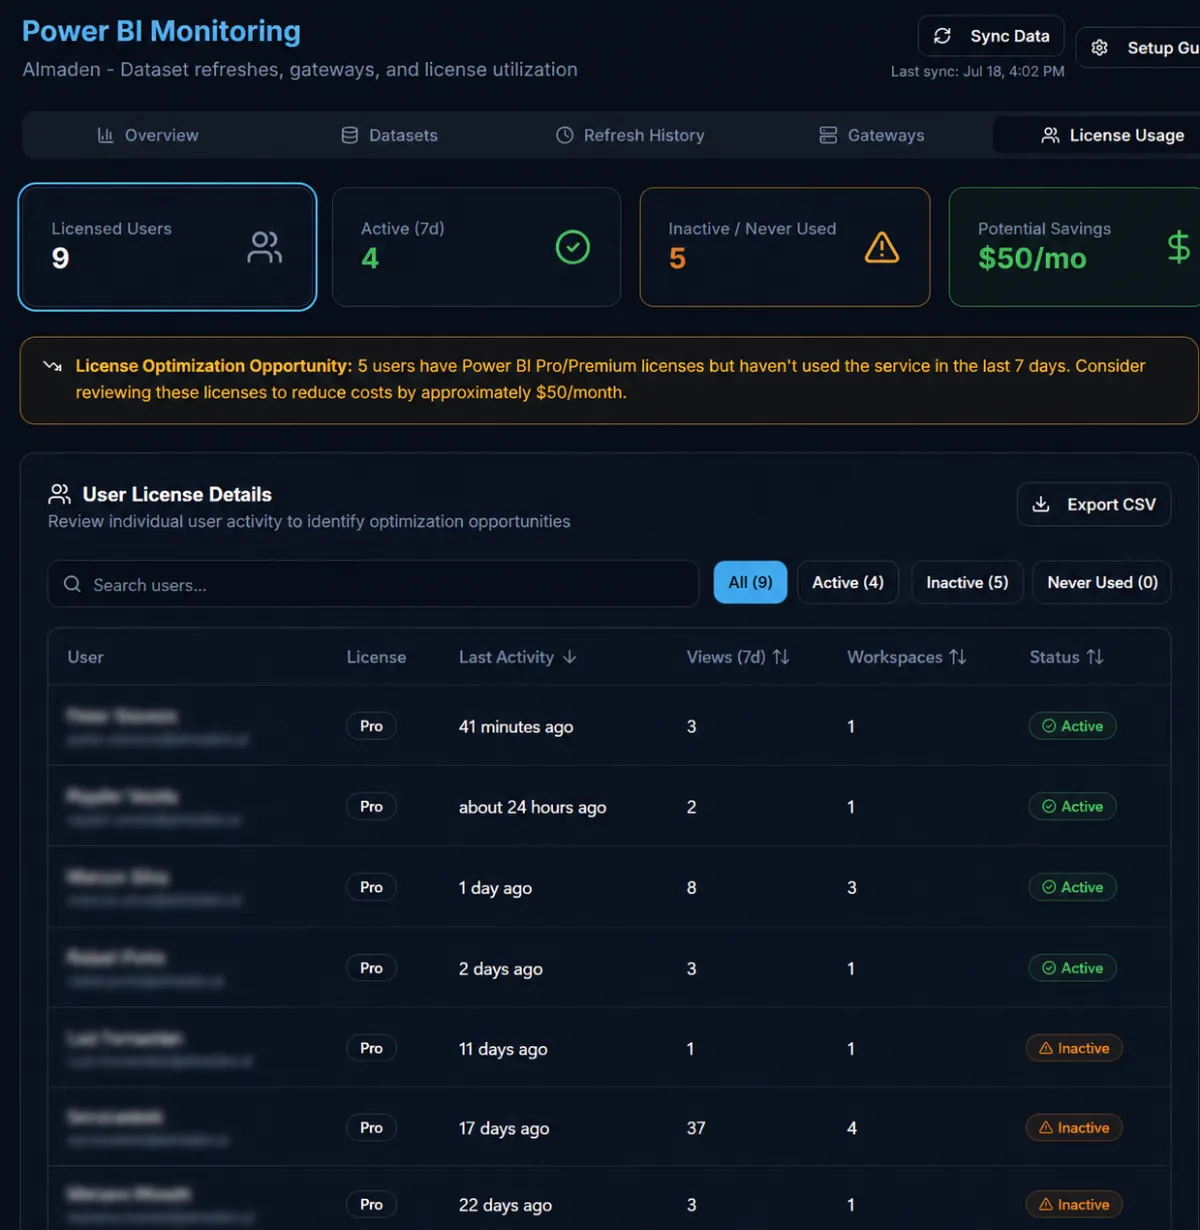Switch to the Gateways tab
This screenshot has width=1200, height=1230.
click(x=872, y=135)
